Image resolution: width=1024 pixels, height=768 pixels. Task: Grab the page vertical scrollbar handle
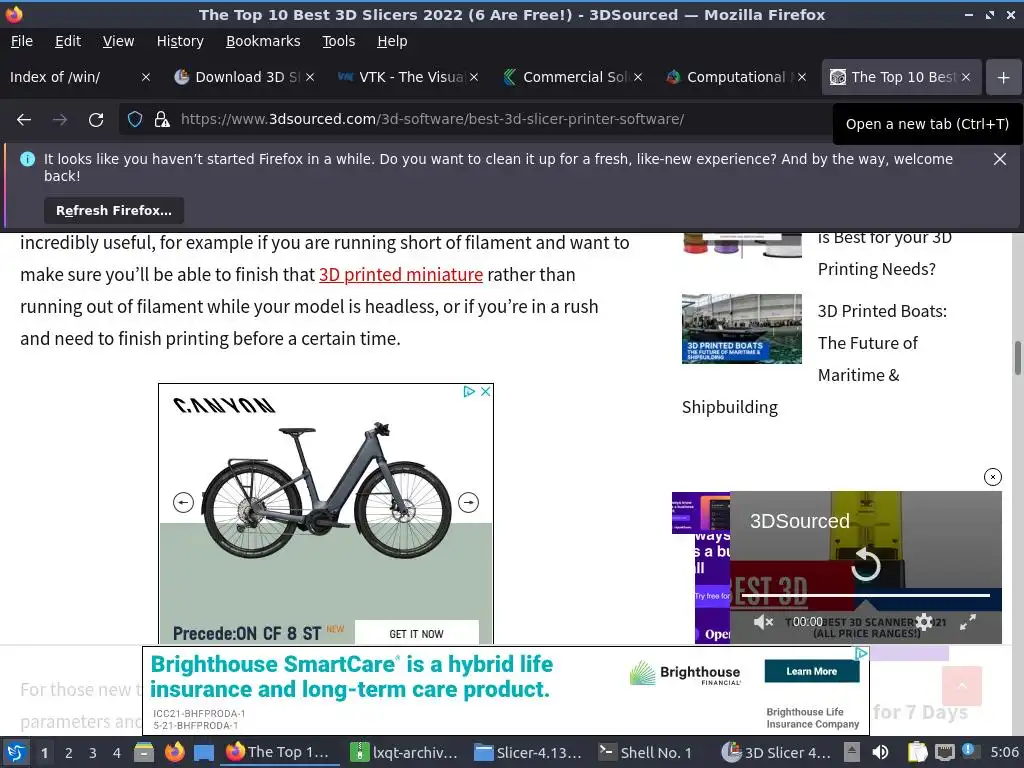1017,358
